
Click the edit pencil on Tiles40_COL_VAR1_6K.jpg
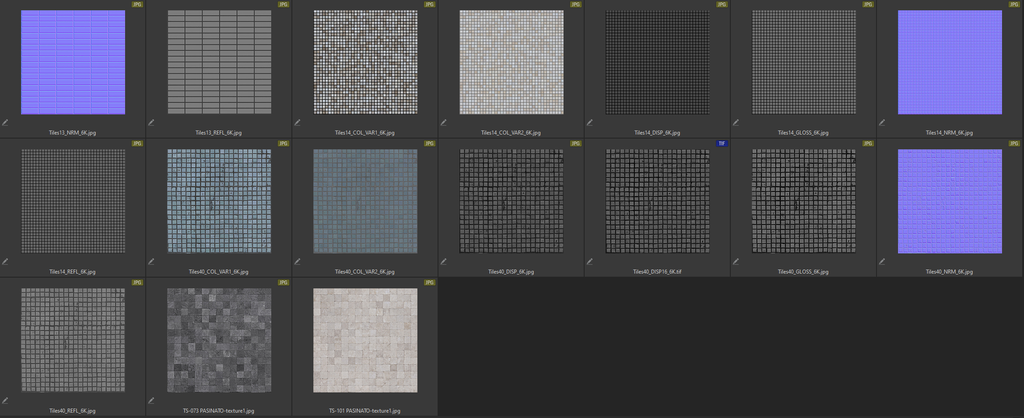[x=152, y=262]
